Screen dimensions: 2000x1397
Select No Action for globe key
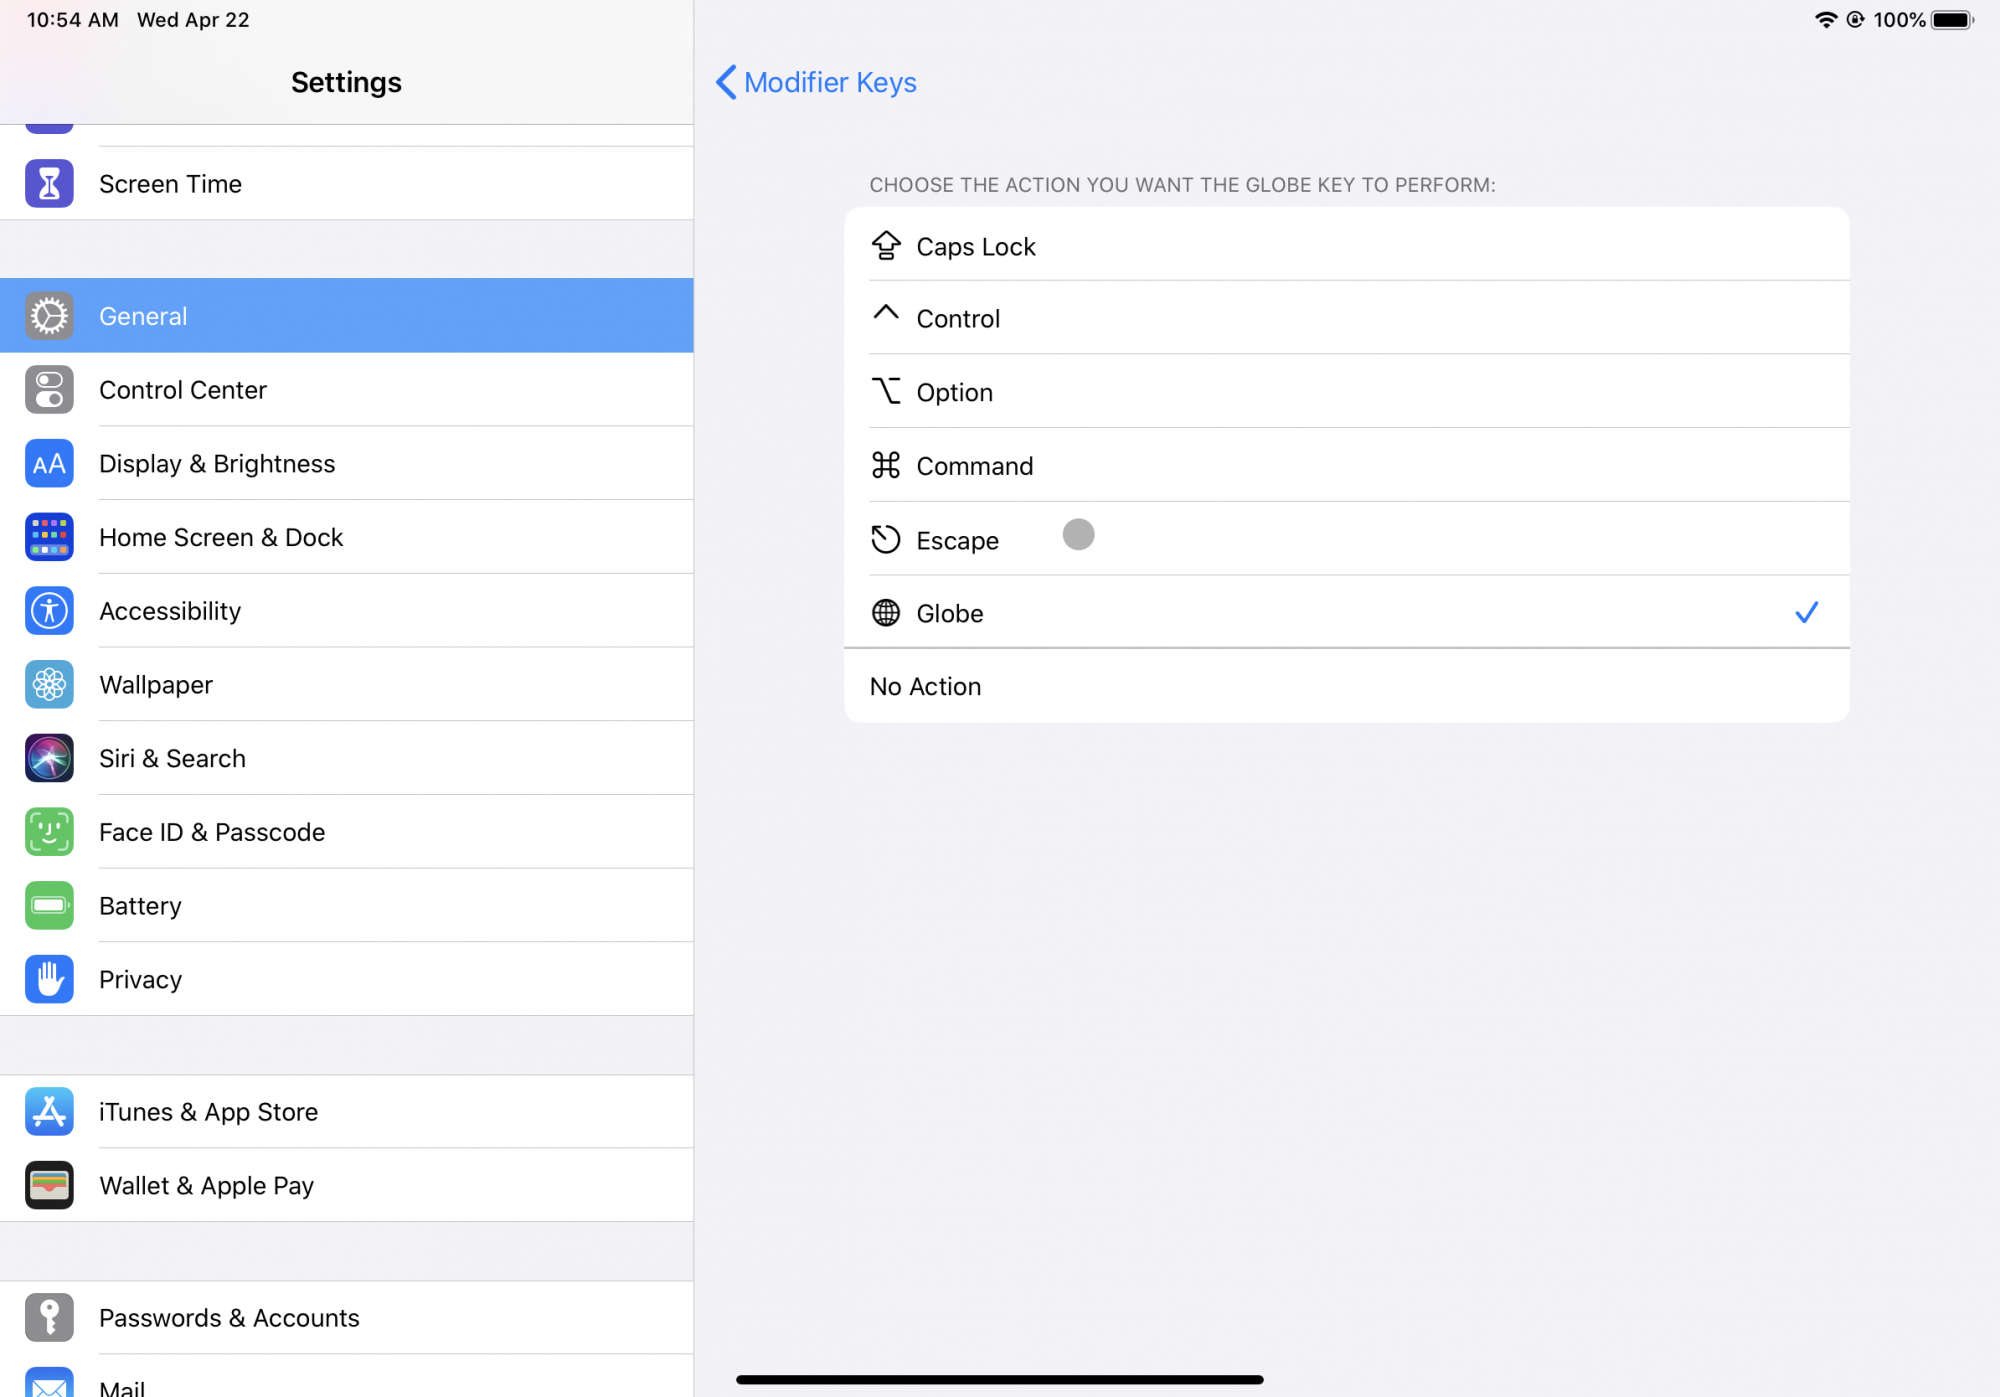[x=1347, y=686]
